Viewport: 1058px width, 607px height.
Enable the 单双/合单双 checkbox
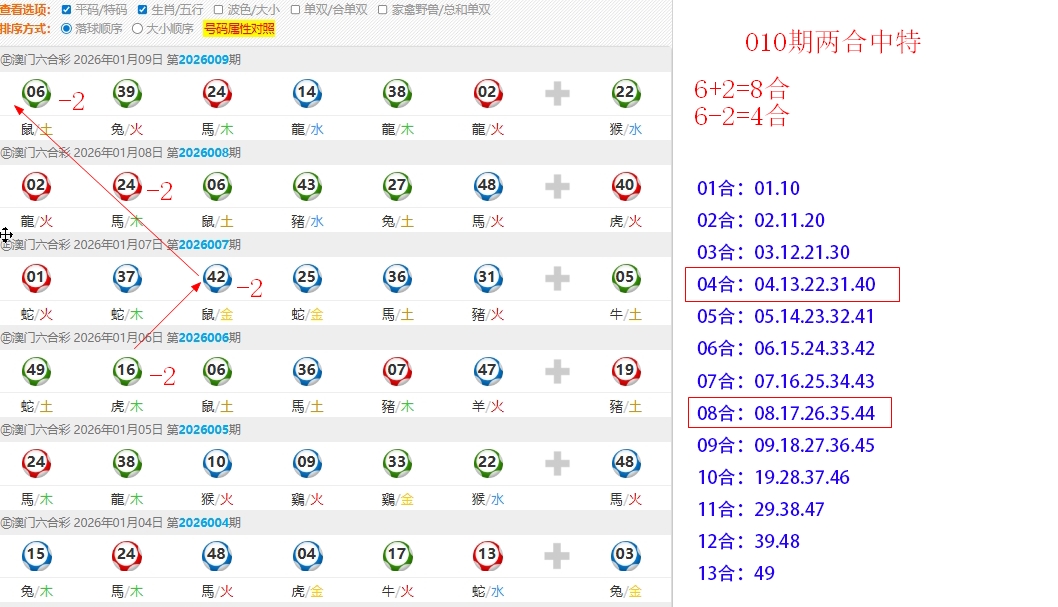(296, 10)
